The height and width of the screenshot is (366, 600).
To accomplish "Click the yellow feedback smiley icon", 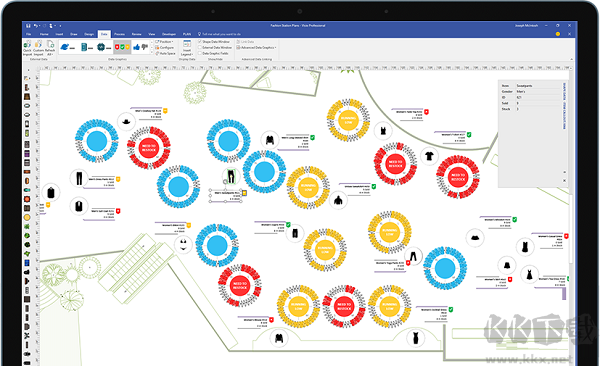I will (x=558, y=34).
